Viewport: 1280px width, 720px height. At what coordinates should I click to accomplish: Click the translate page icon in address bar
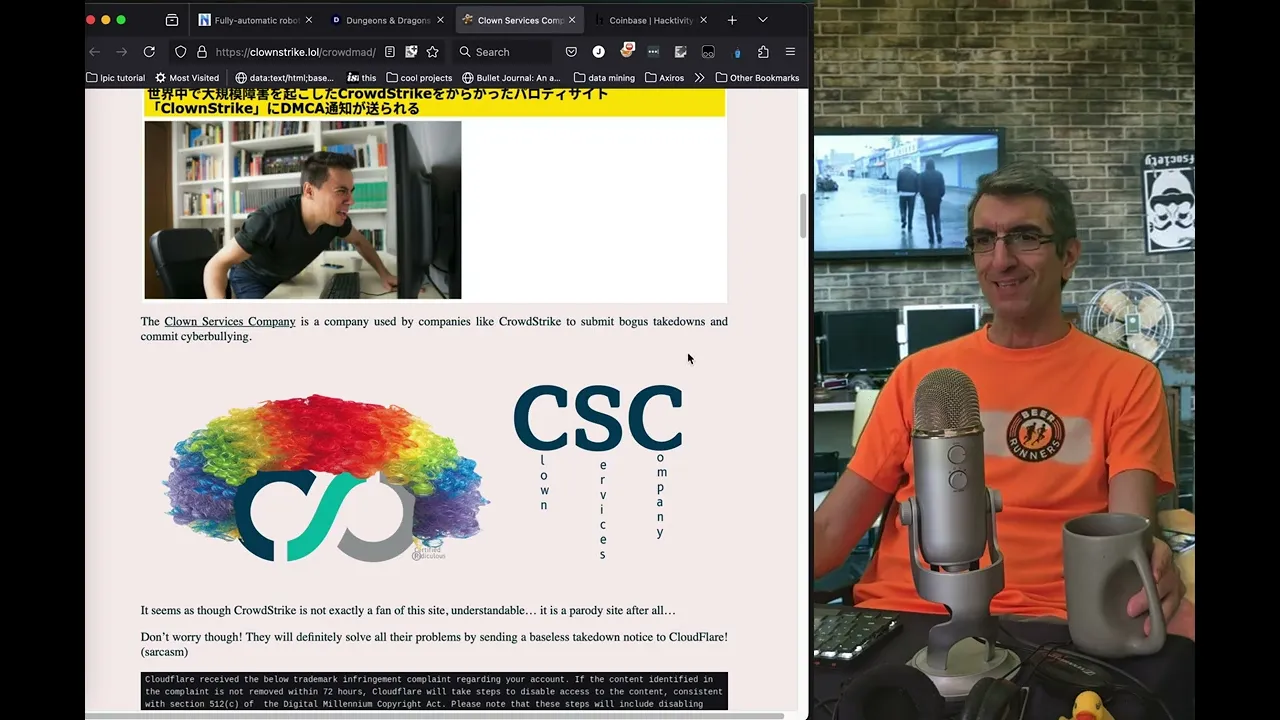coord(411,52)
